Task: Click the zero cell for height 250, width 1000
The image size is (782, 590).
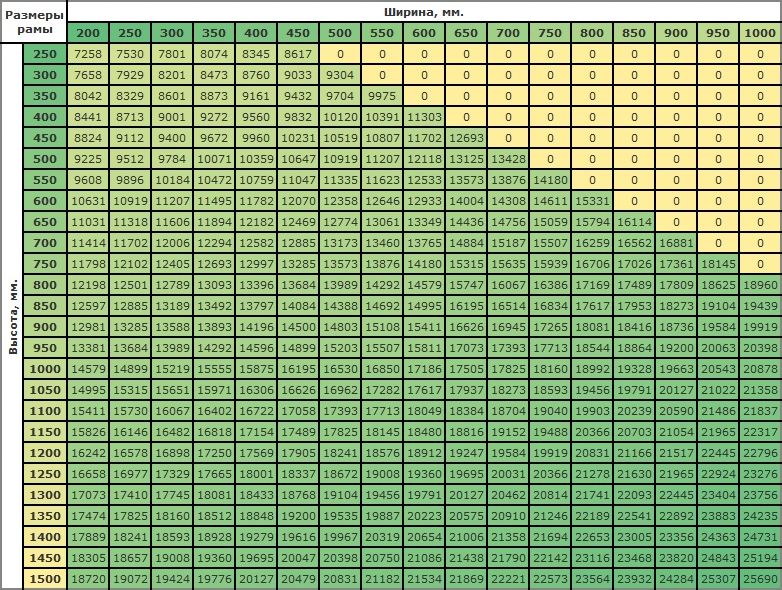Action: pyautogui.click(x=761, y=53)
